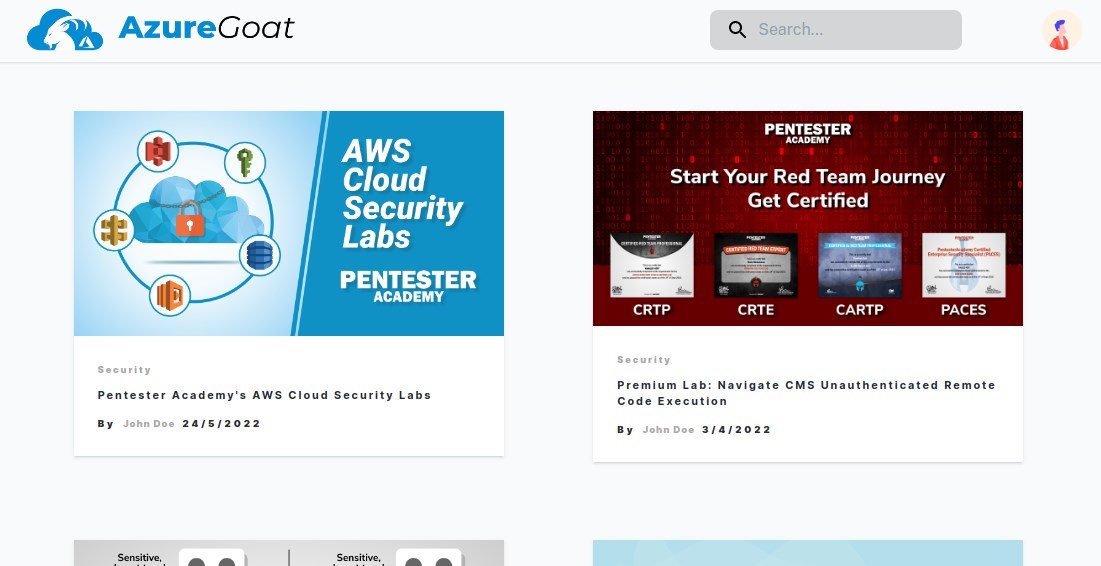Click author John Doe on Premium Lab post

[x=668, y=430]
